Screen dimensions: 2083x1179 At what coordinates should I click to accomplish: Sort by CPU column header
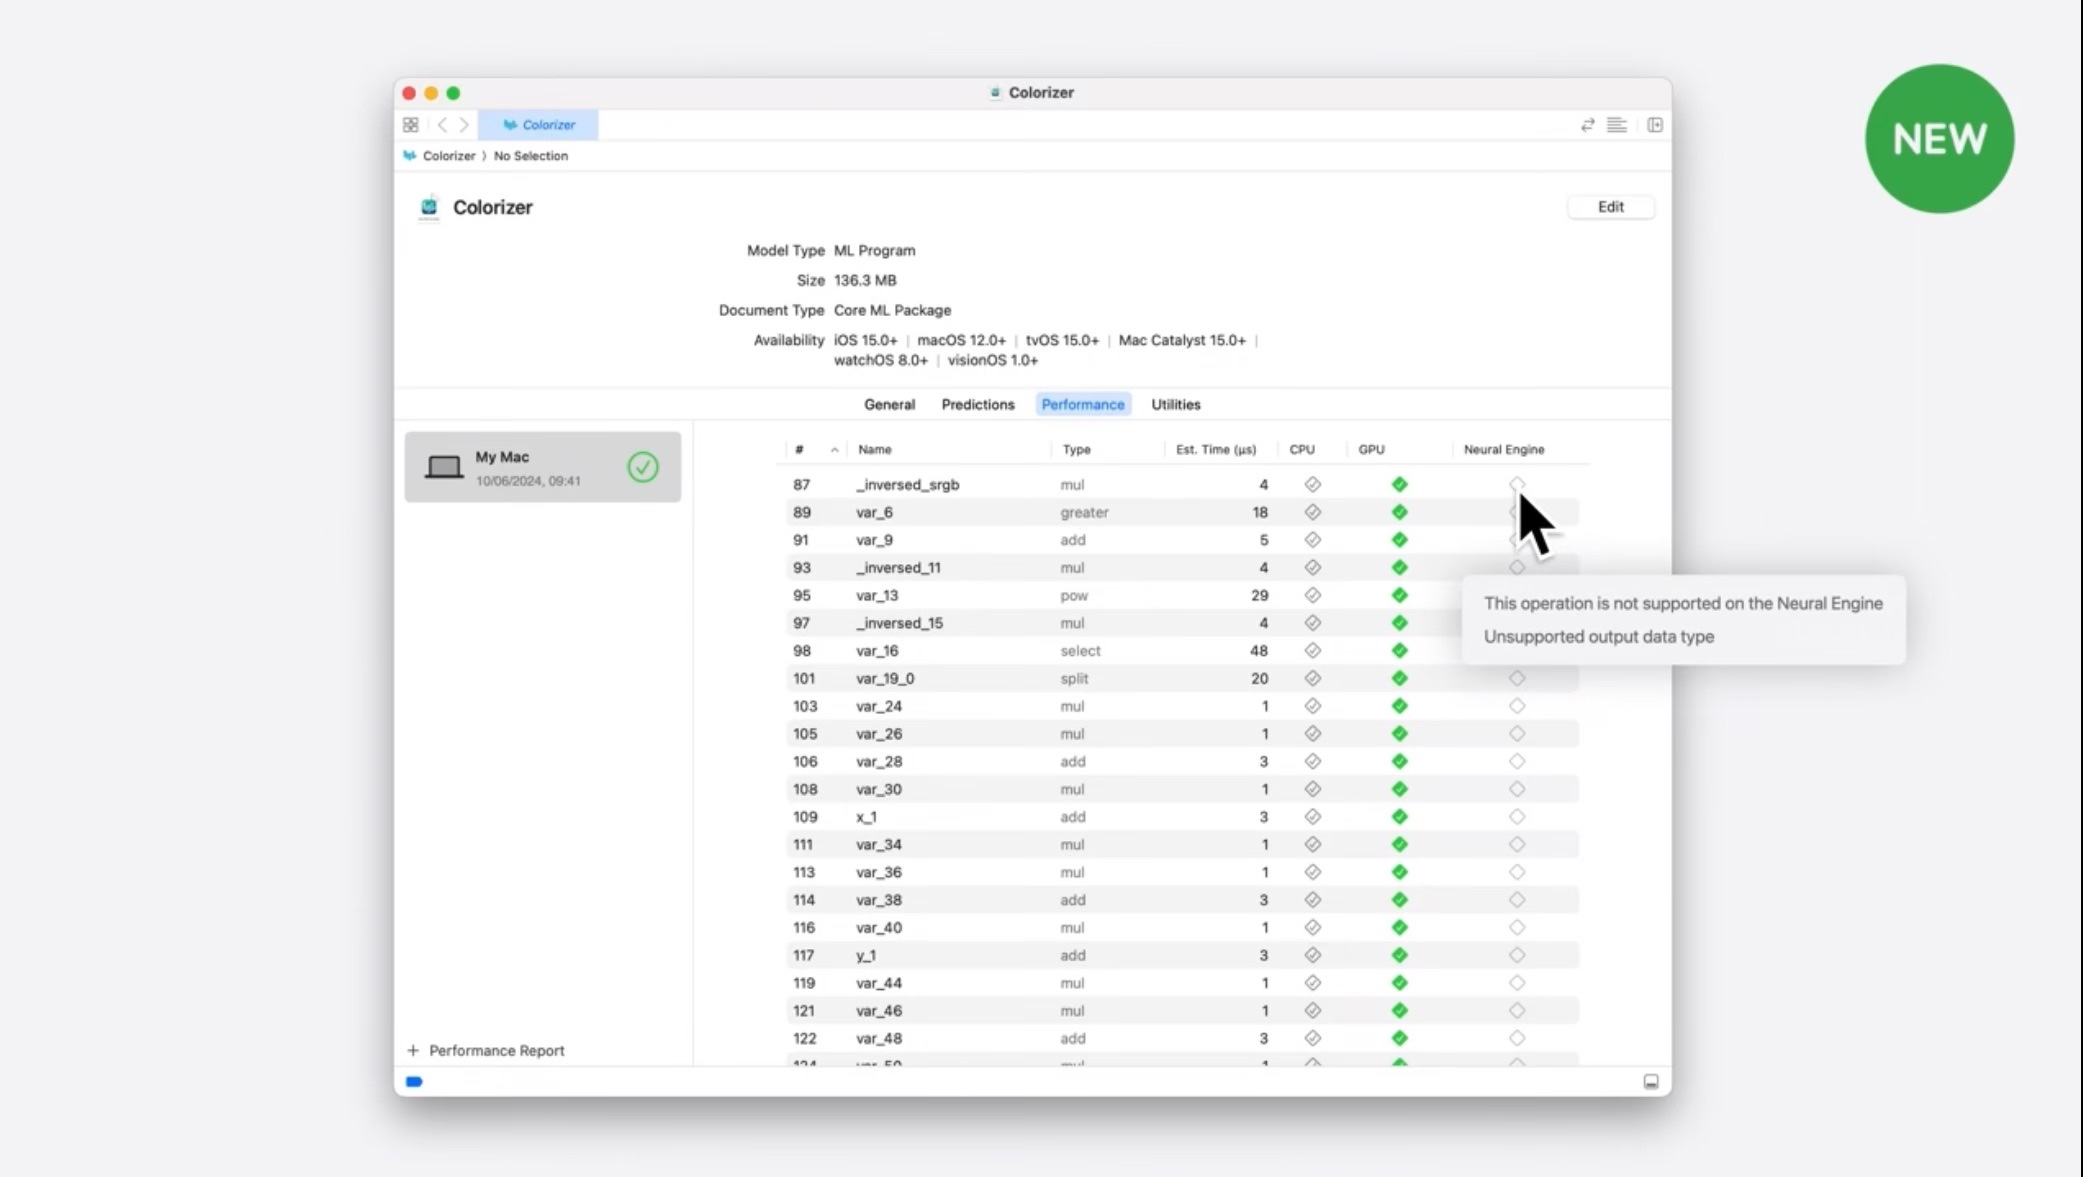[1301, 450]
